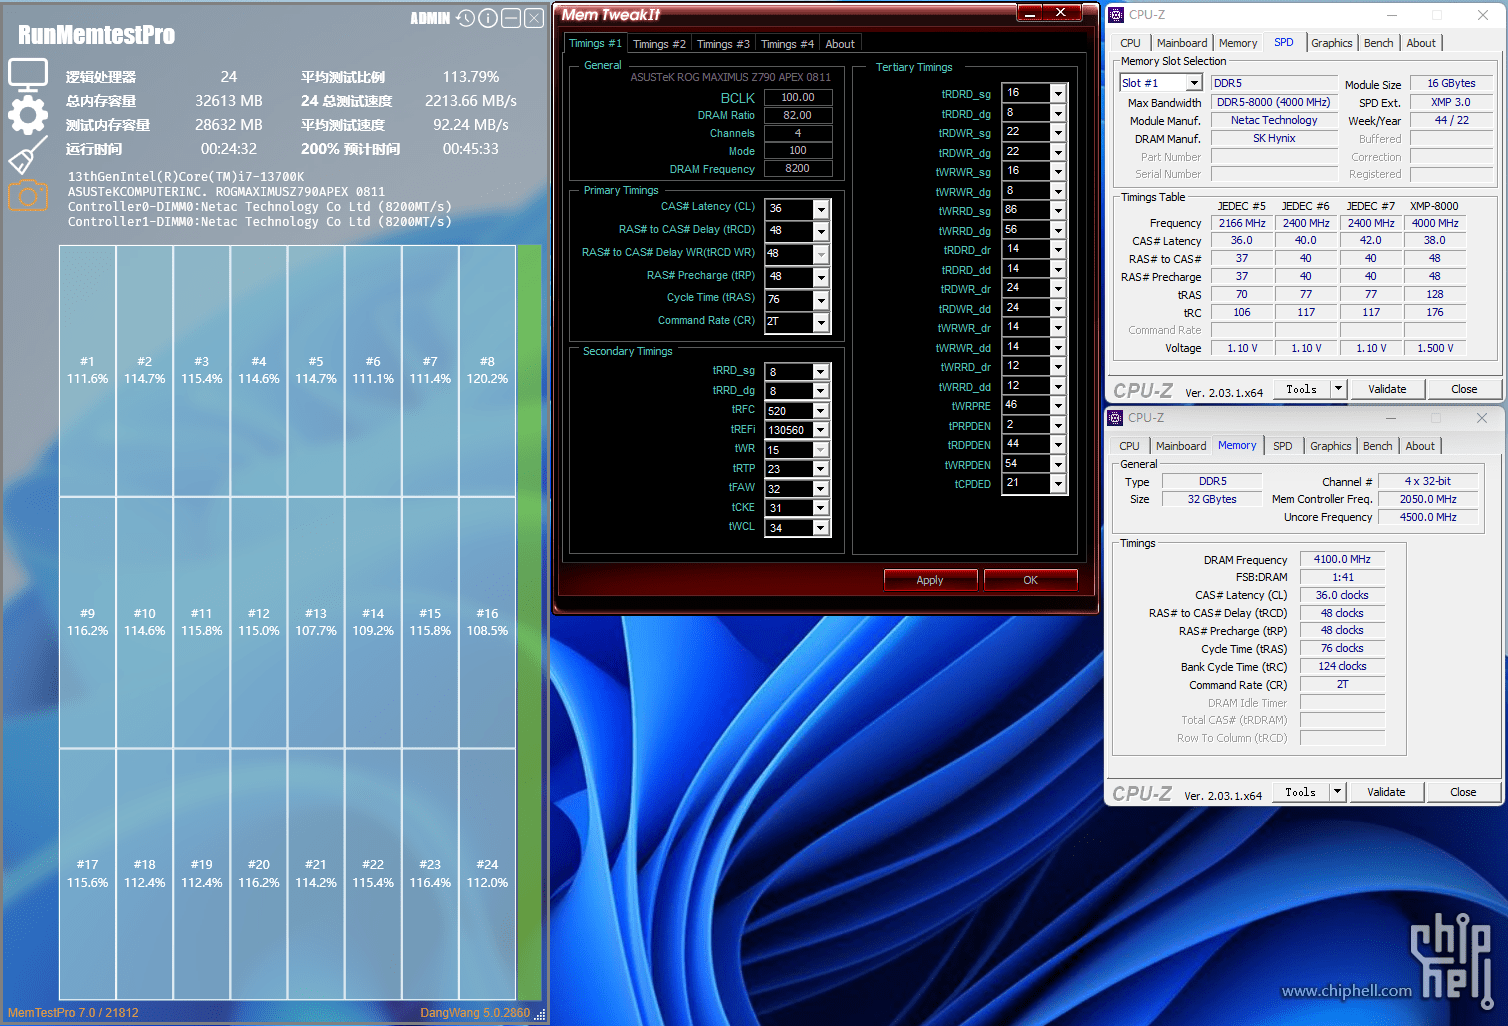Click Uncore Frequency 4500.0 MHz value
This screenshot has height=1026, width=1508.
pyautogui.click(x=1428, y=517)
